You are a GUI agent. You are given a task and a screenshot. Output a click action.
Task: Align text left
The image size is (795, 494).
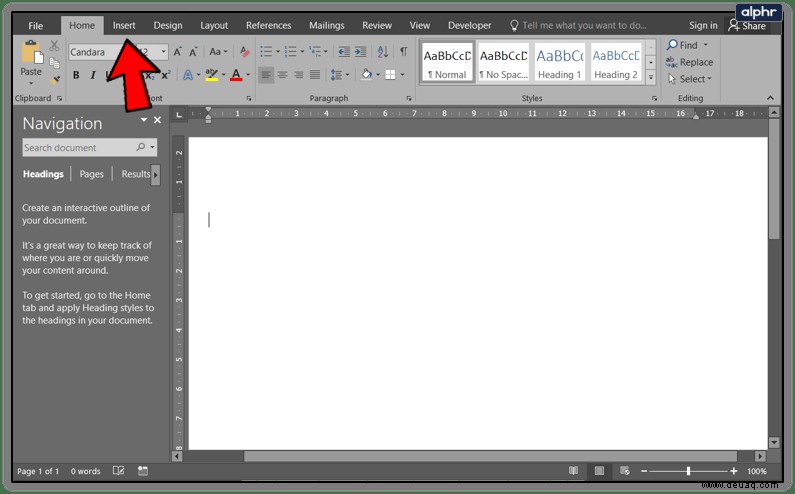coord(266,75)
